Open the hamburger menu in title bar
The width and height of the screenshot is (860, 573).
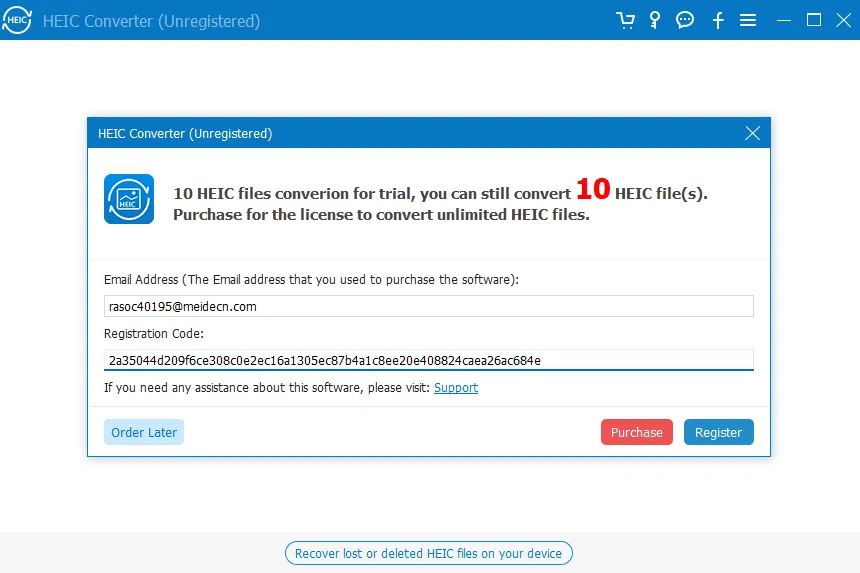pyautogui.click(x=748, y=20)
